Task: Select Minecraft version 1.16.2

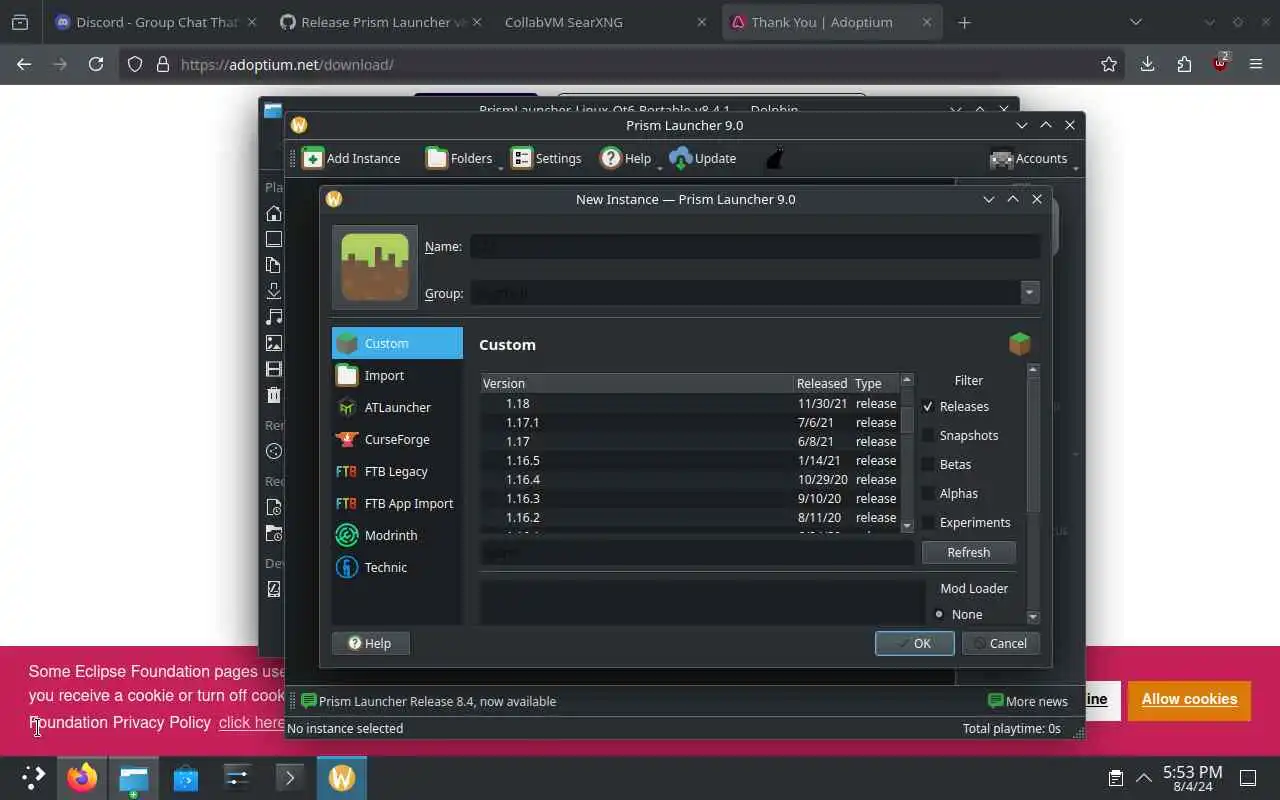Action: pos(690,517)
